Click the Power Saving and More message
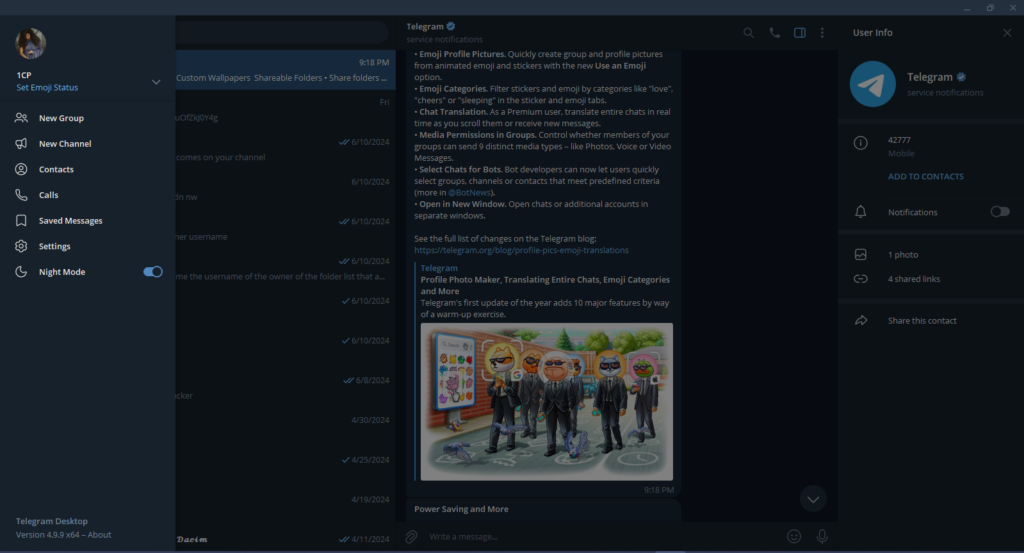 pos(461,509)
